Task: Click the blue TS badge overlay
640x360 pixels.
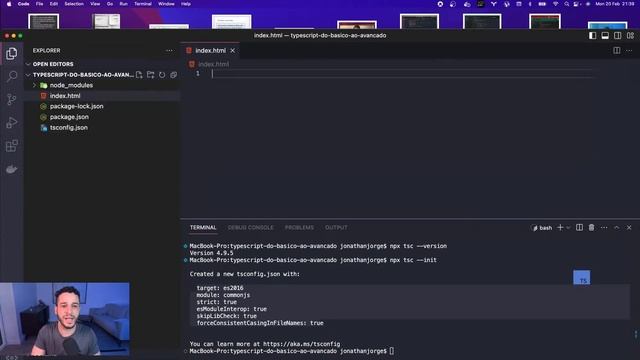Action: [x=582, y=278]
